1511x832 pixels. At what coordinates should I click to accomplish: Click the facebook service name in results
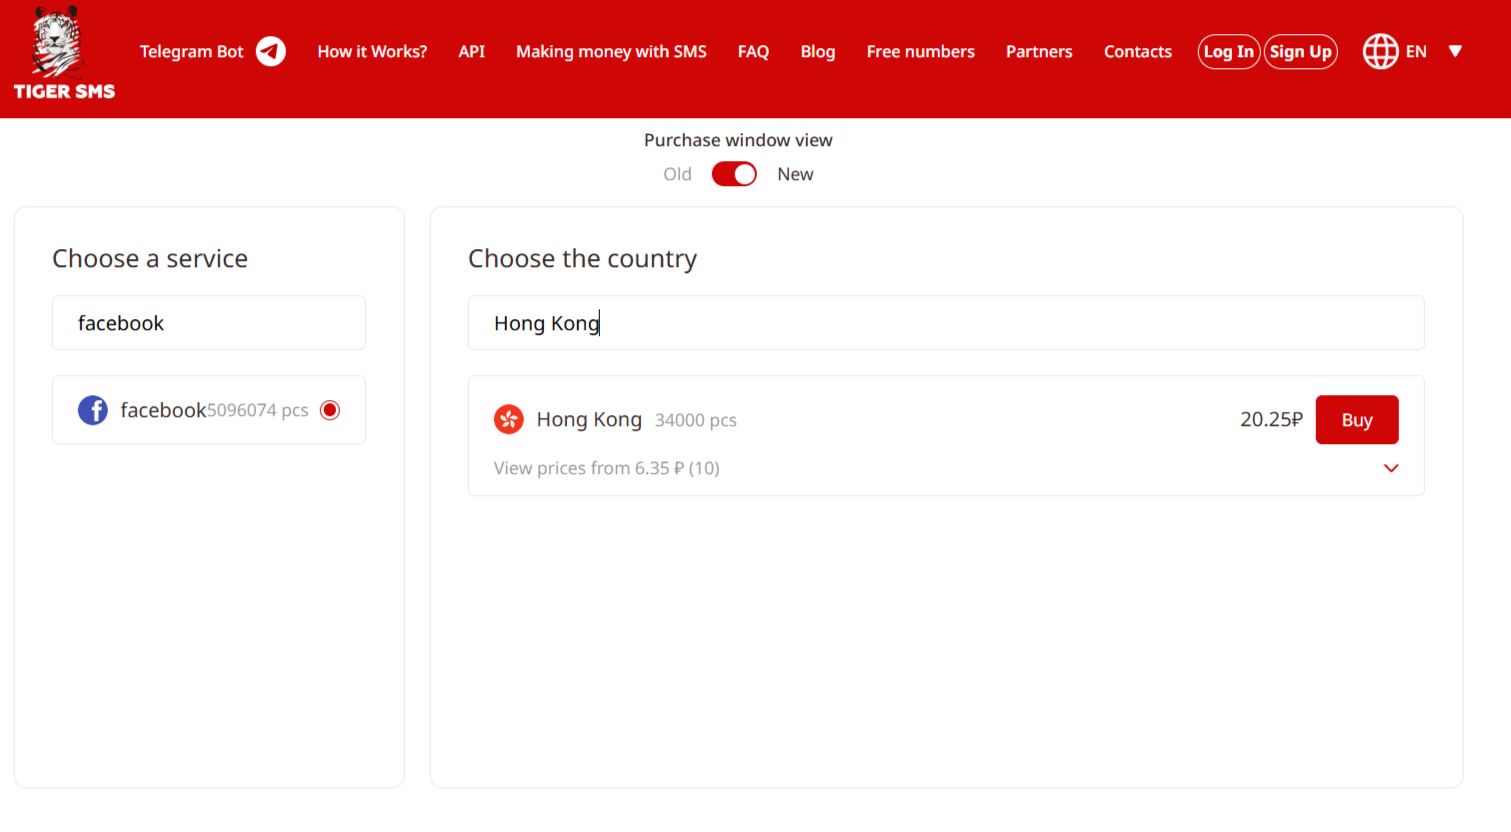coord(163,410)
